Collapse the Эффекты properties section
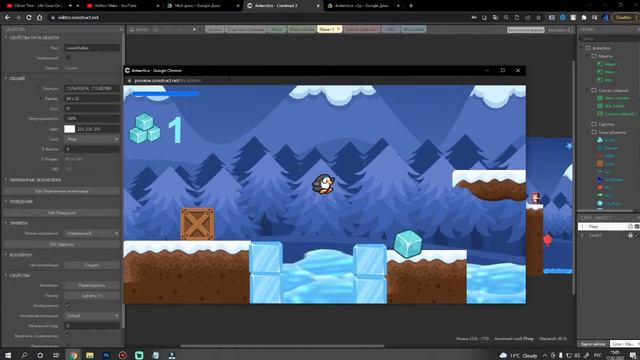 (6, 223)
